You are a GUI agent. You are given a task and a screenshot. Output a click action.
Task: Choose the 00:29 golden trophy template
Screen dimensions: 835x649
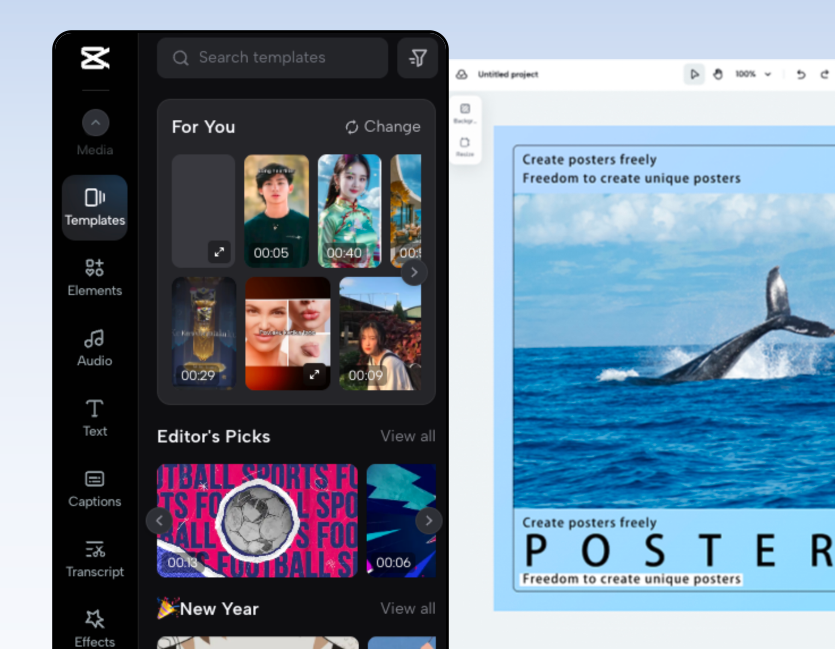point(204,333)
